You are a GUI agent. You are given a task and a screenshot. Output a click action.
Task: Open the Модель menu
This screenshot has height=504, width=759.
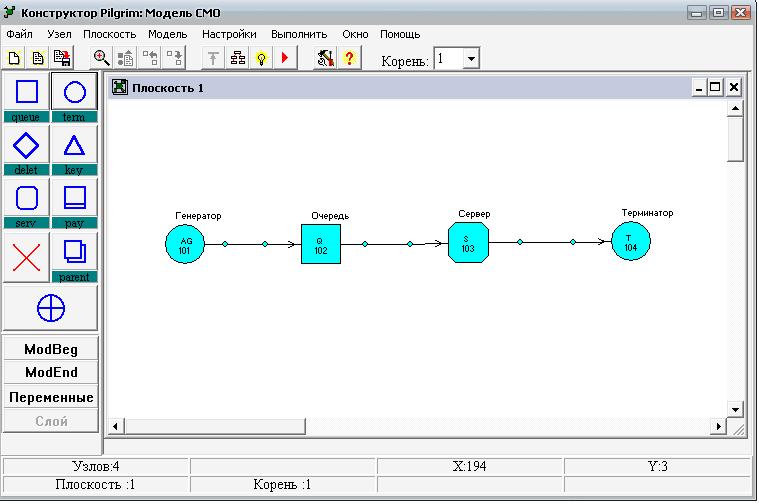pos(167,34)
